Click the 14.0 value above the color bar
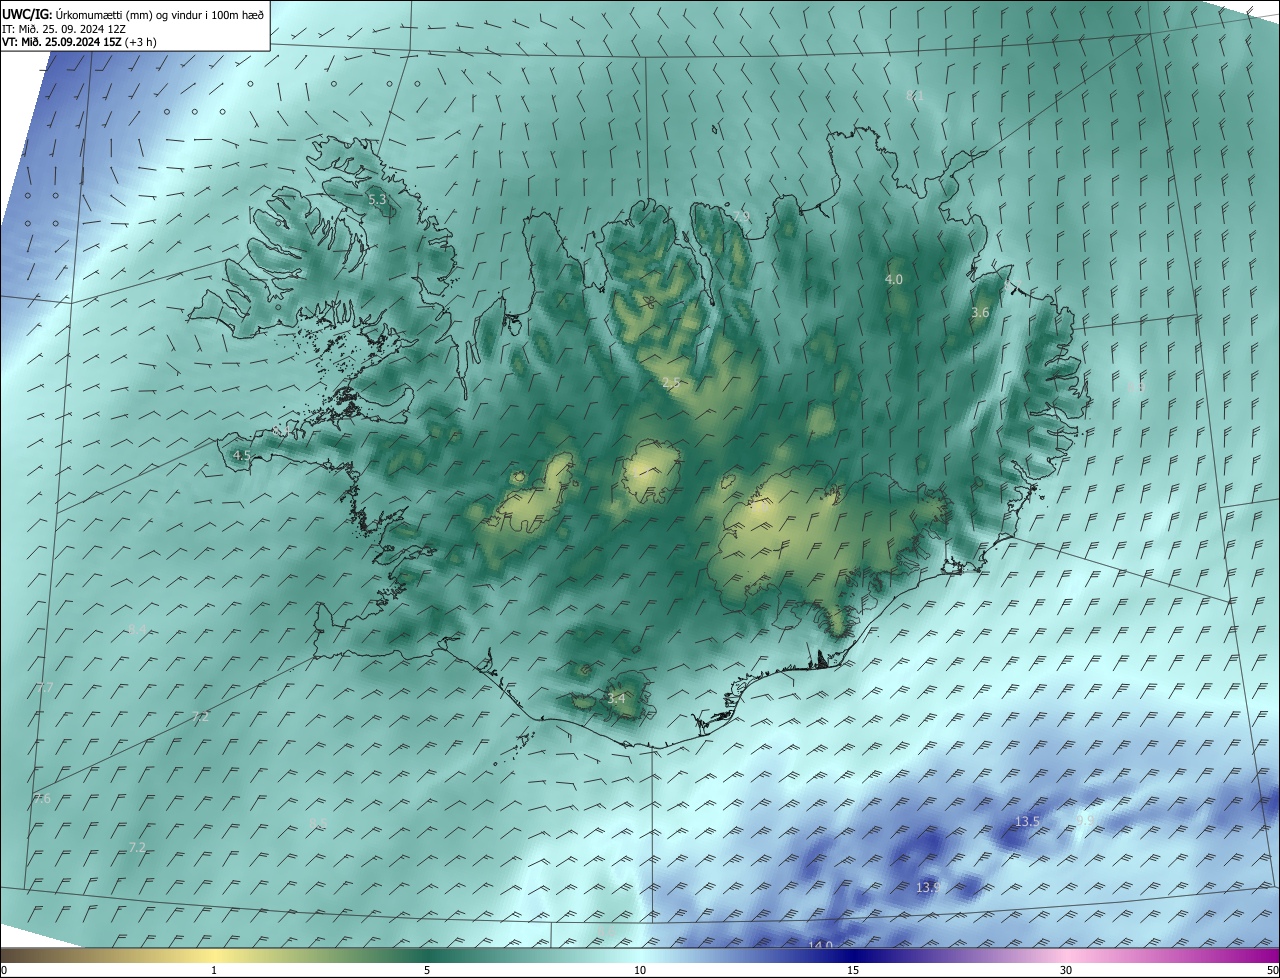This screenshot has width=1280, height=978. [x=820, y=946]
